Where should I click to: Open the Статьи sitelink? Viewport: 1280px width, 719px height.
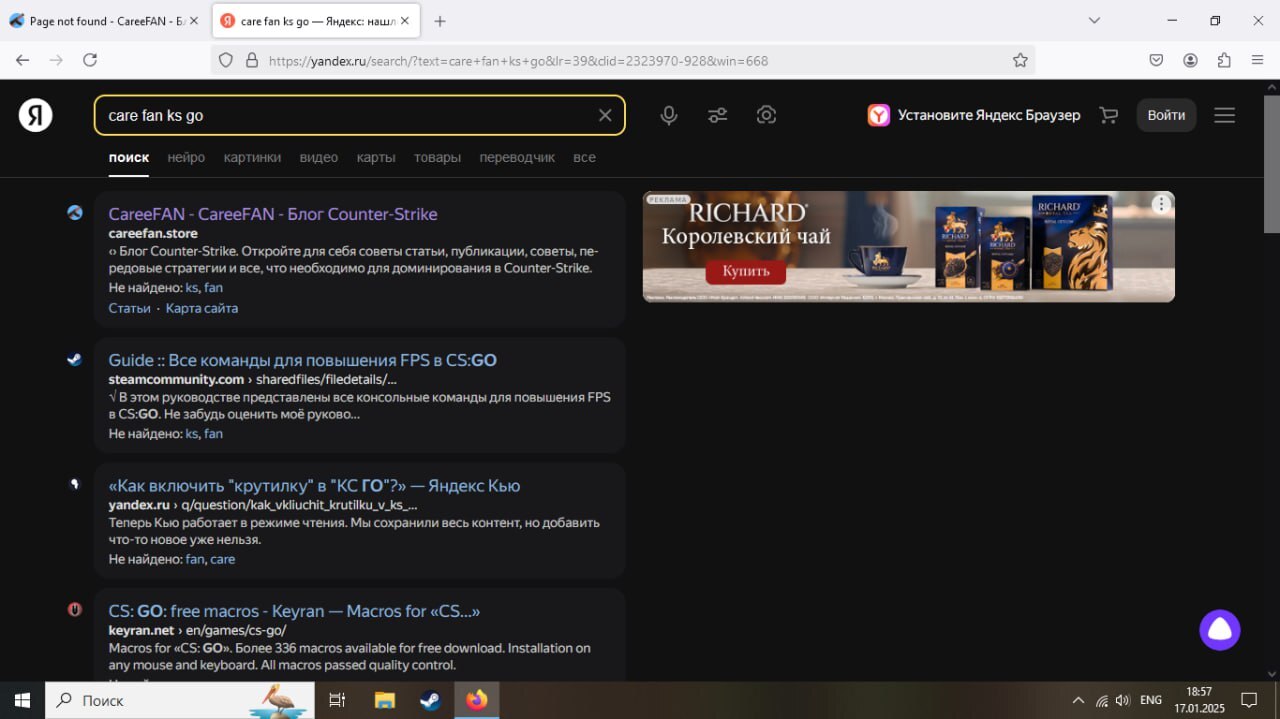pos(130,308)
